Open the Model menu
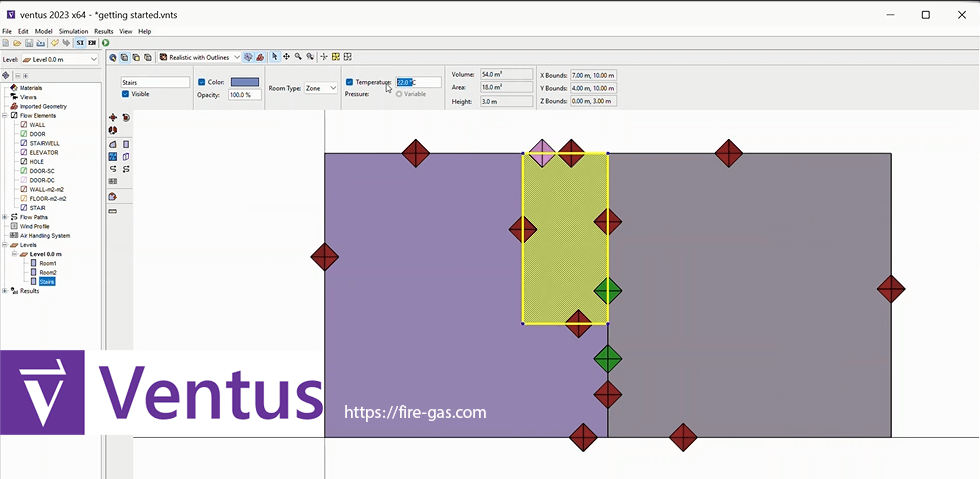The width and height of the screenshot is (980, 479). (44, 31)
